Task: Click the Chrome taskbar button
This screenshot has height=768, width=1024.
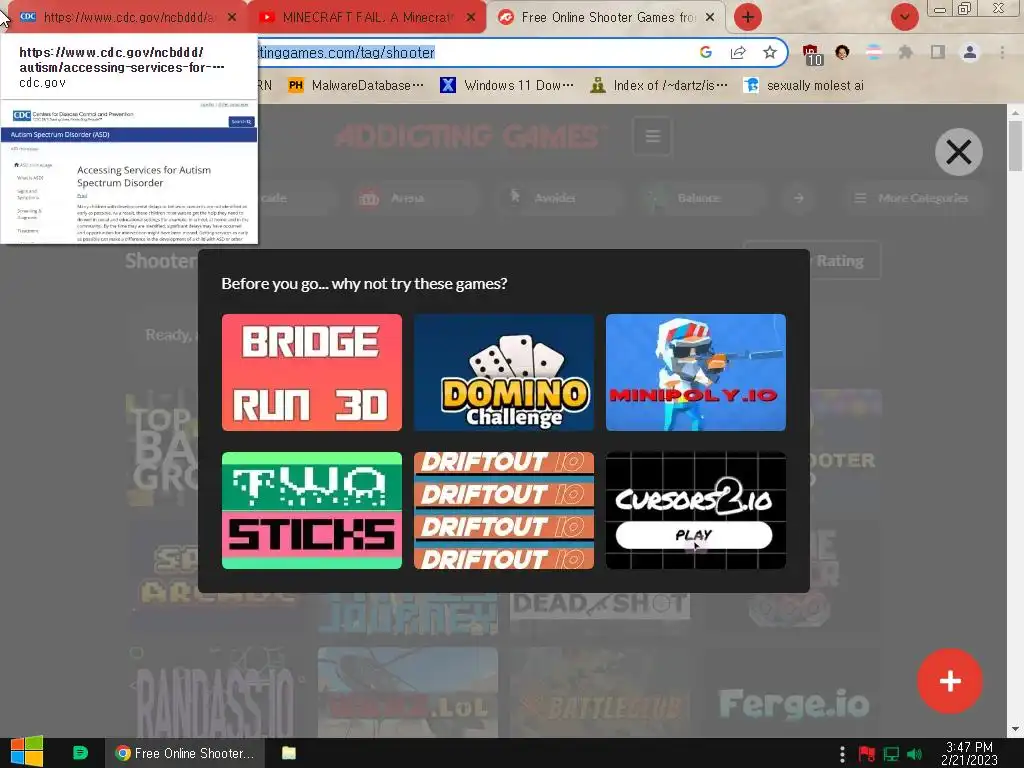Action: tap(186, 753)
